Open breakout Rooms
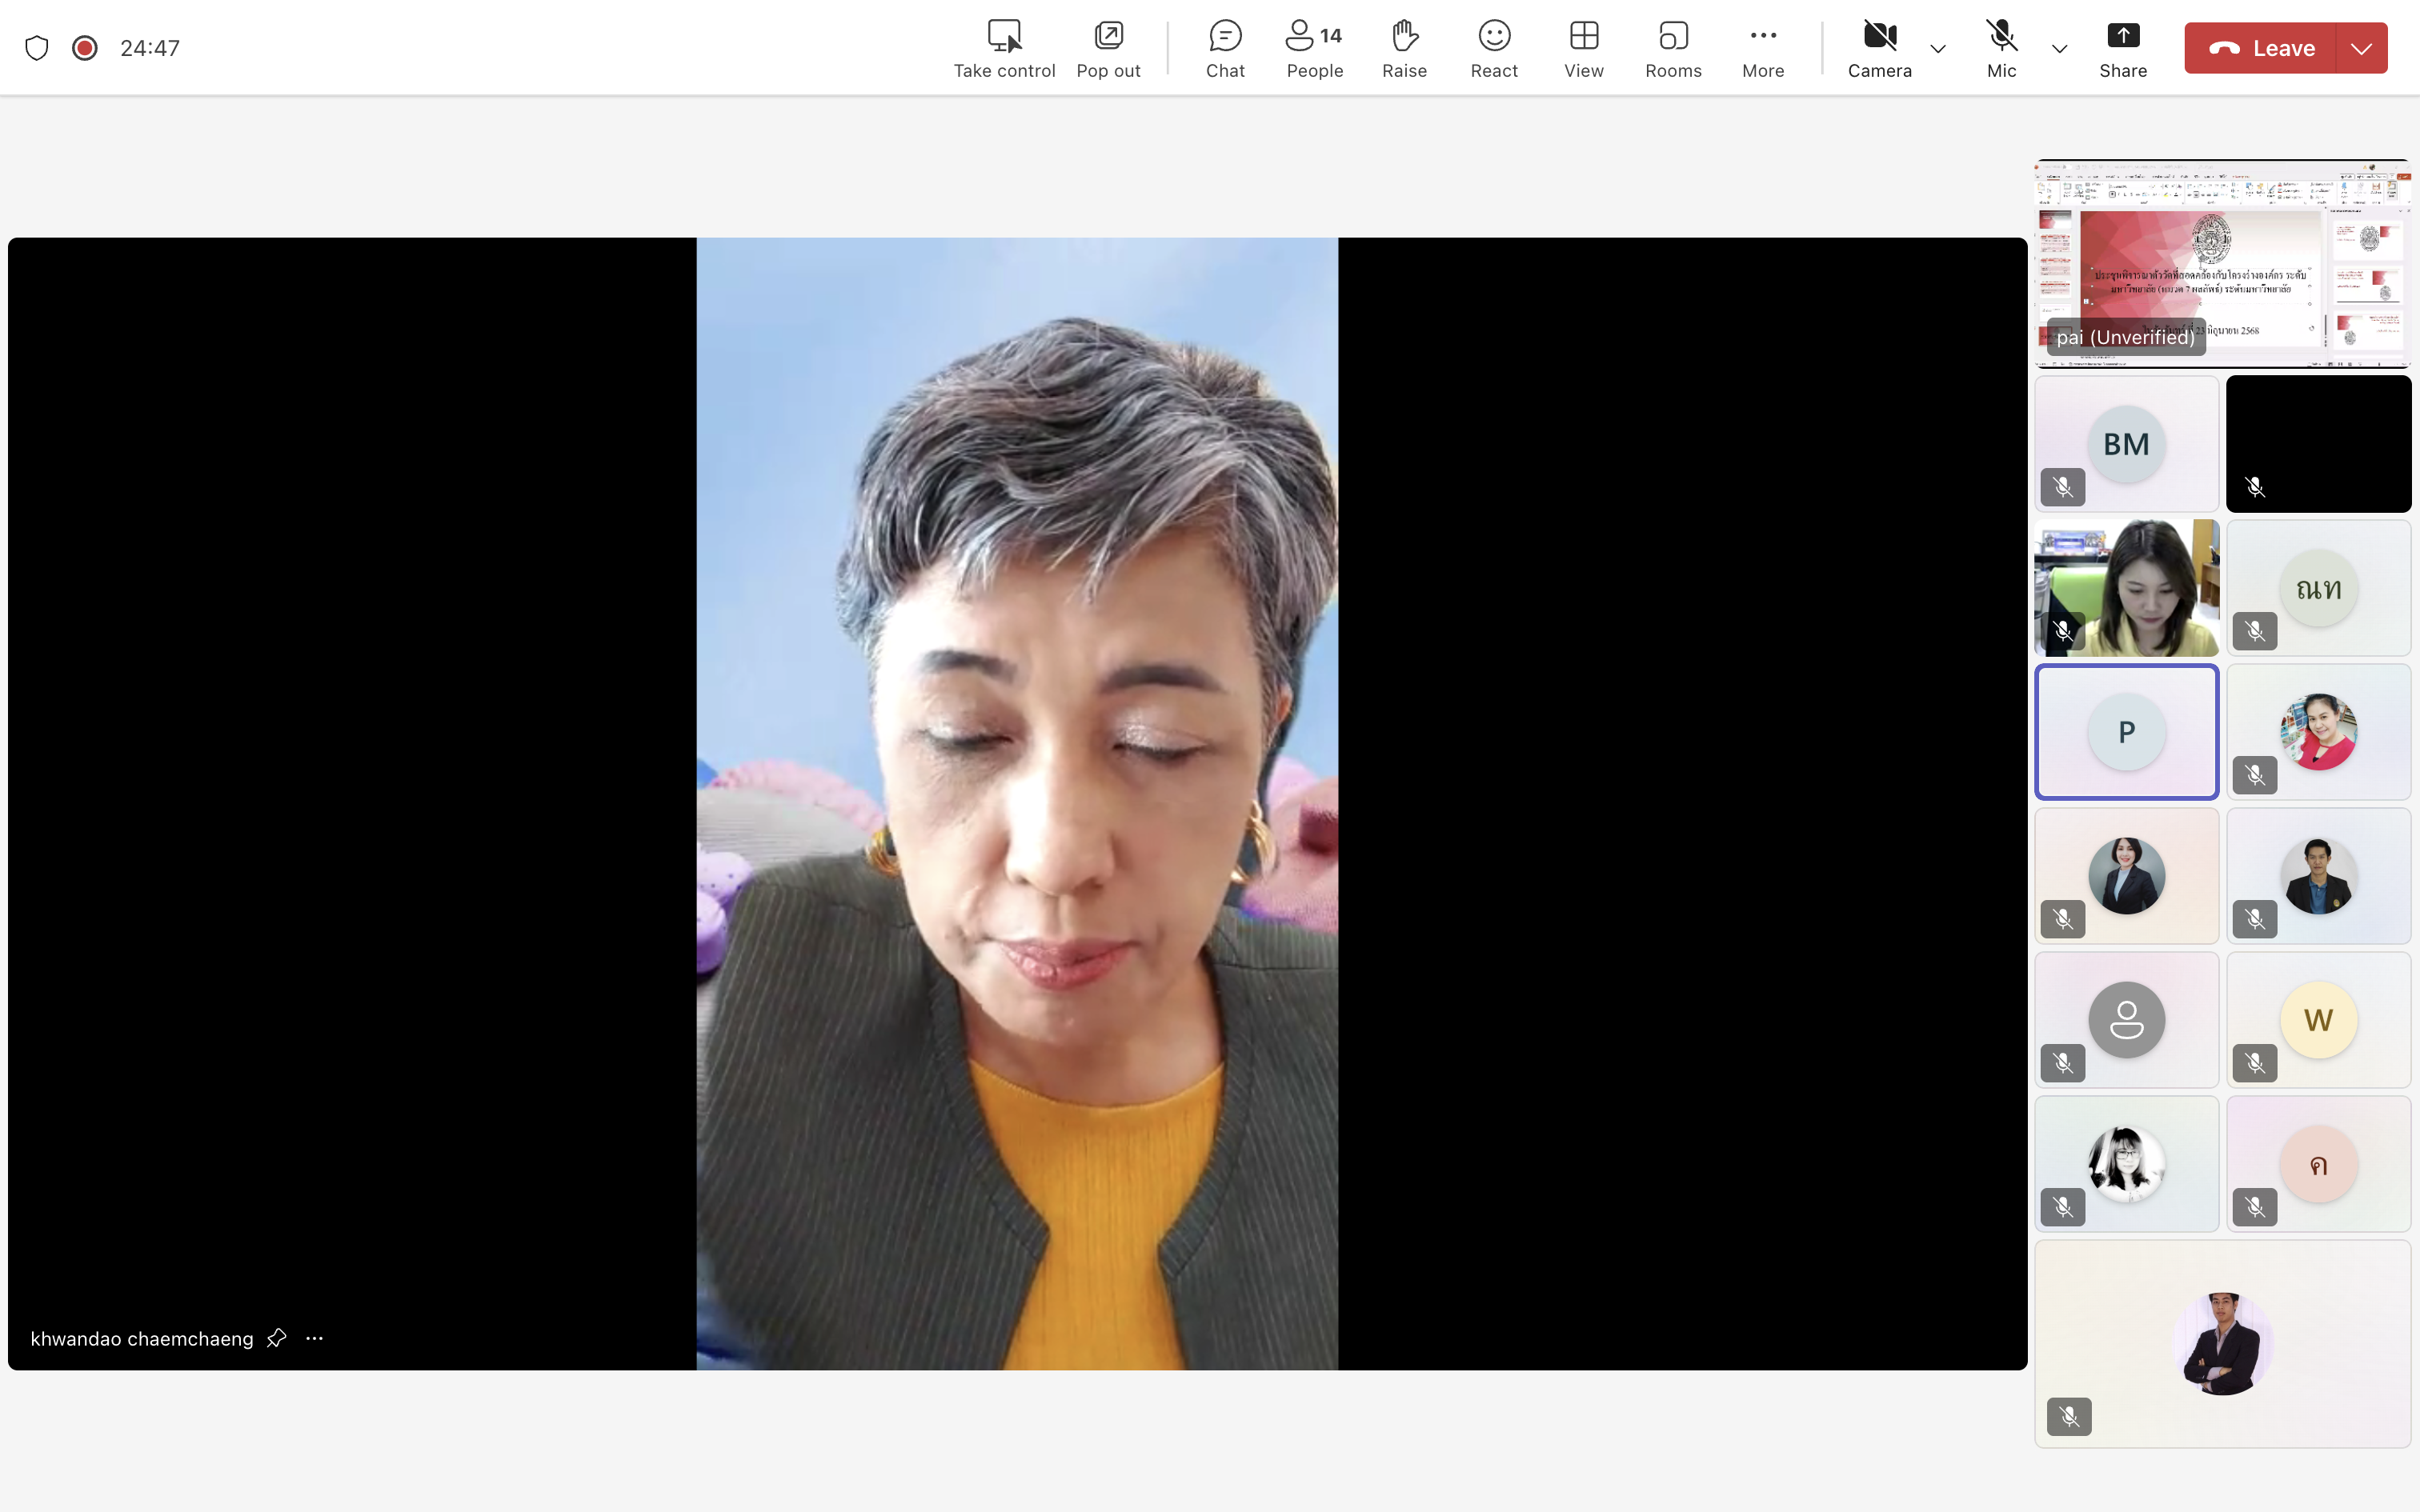2420x1512 pixels. (1673, 48)
